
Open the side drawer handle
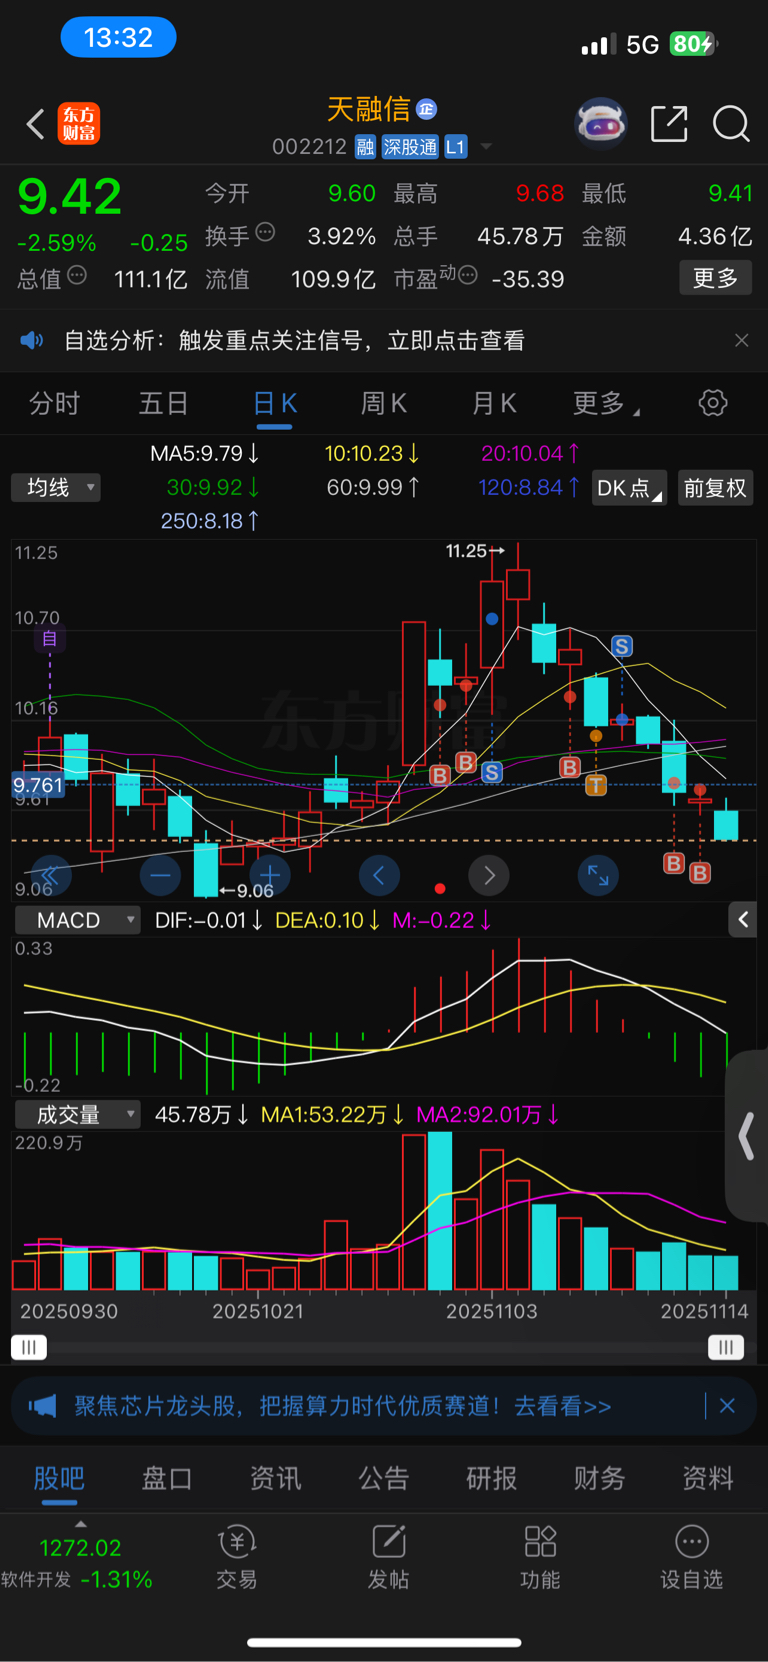pyautogui.click(x=747, y=1137)
